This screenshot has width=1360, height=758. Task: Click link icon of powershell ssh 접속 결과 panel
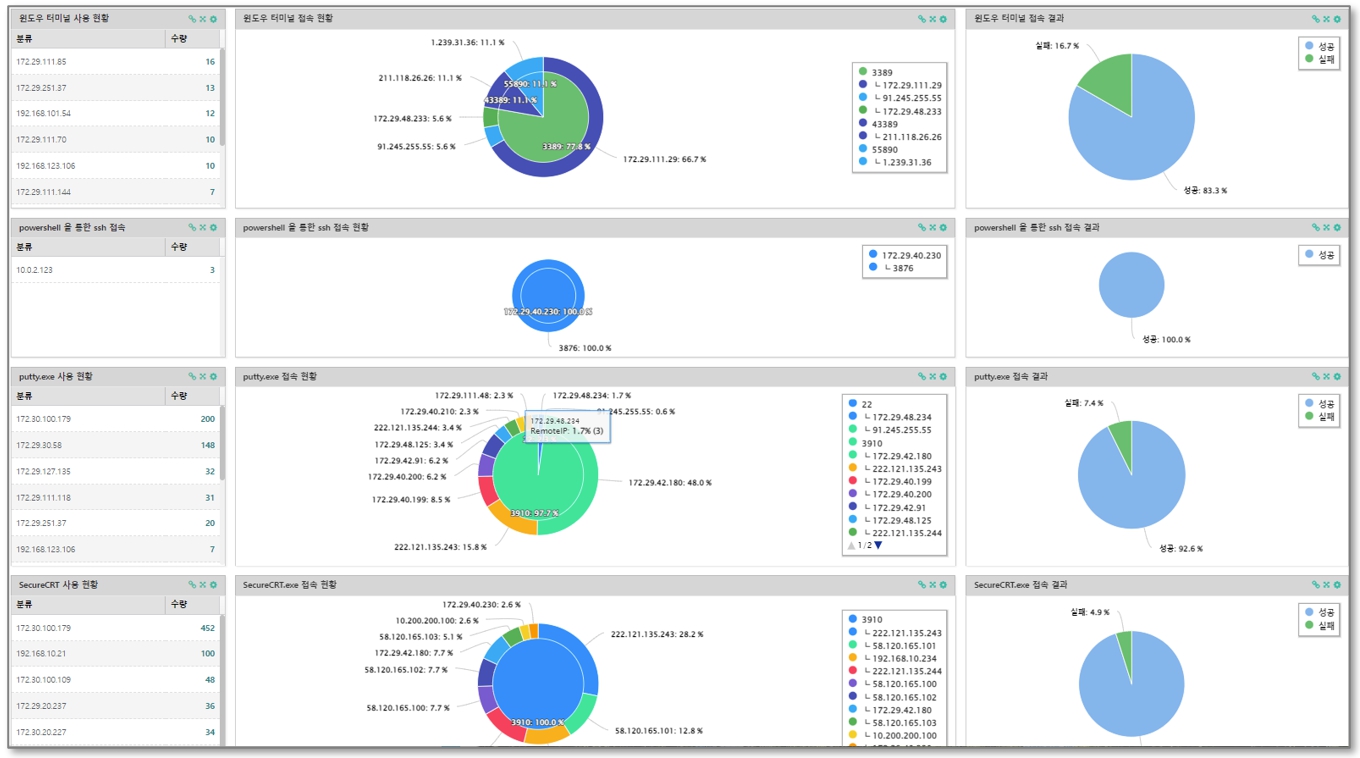(1316, 228)
